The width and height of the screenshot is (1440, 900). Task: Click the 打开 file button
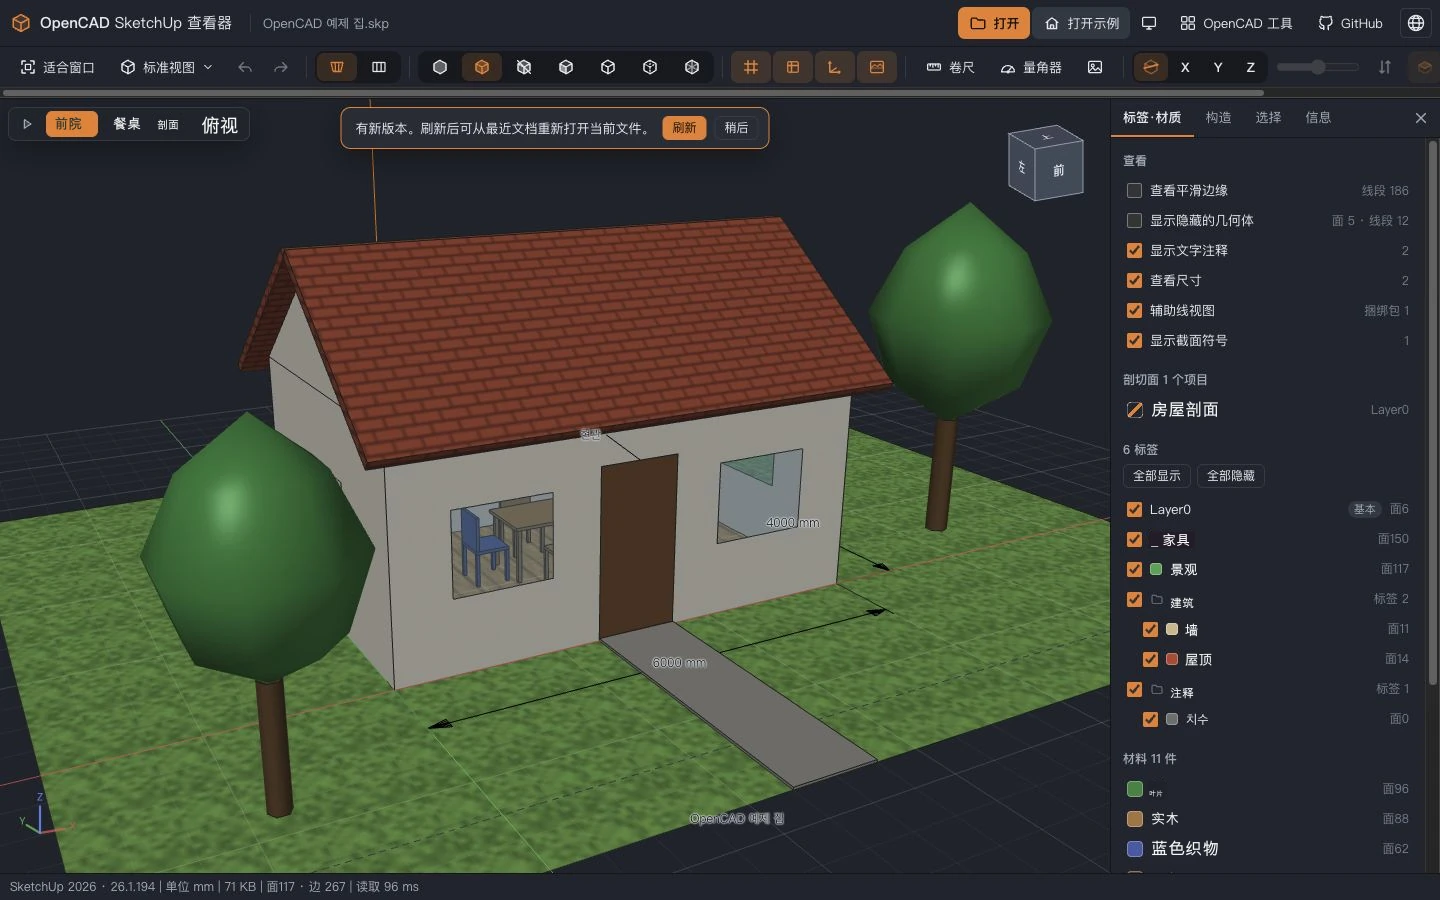994,23
